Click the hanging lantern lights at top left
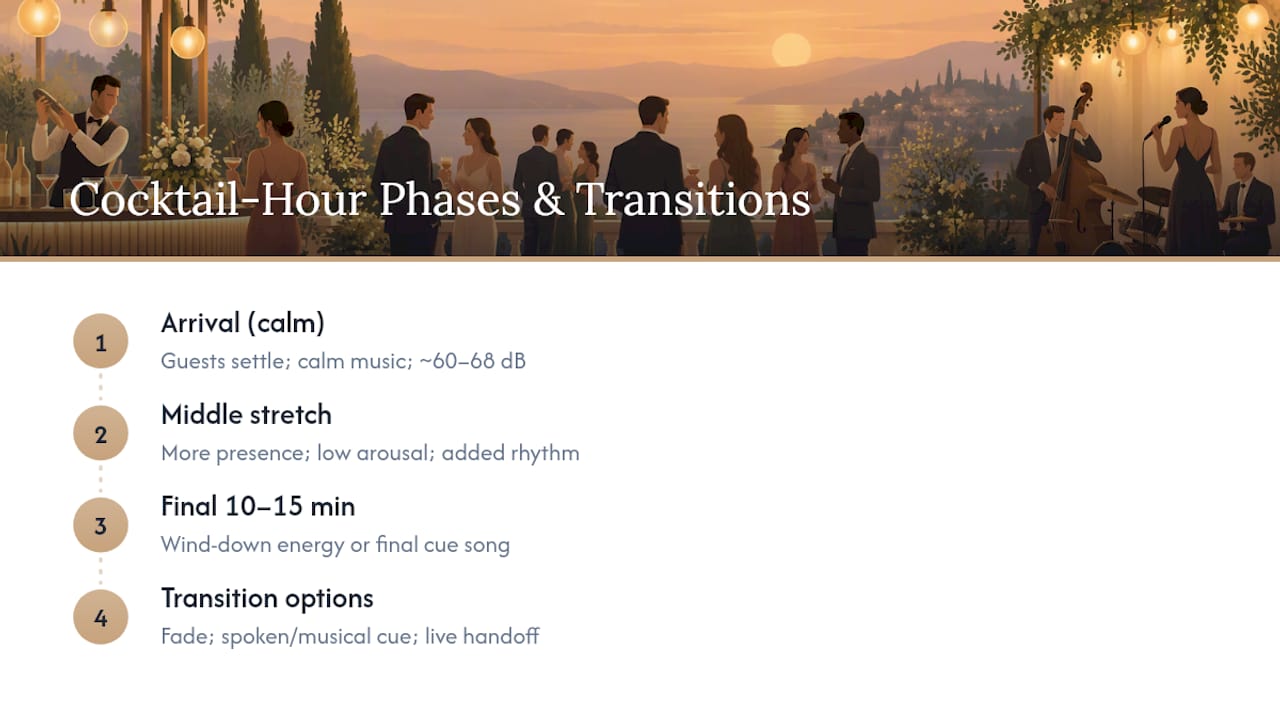 tap(105, 25)
